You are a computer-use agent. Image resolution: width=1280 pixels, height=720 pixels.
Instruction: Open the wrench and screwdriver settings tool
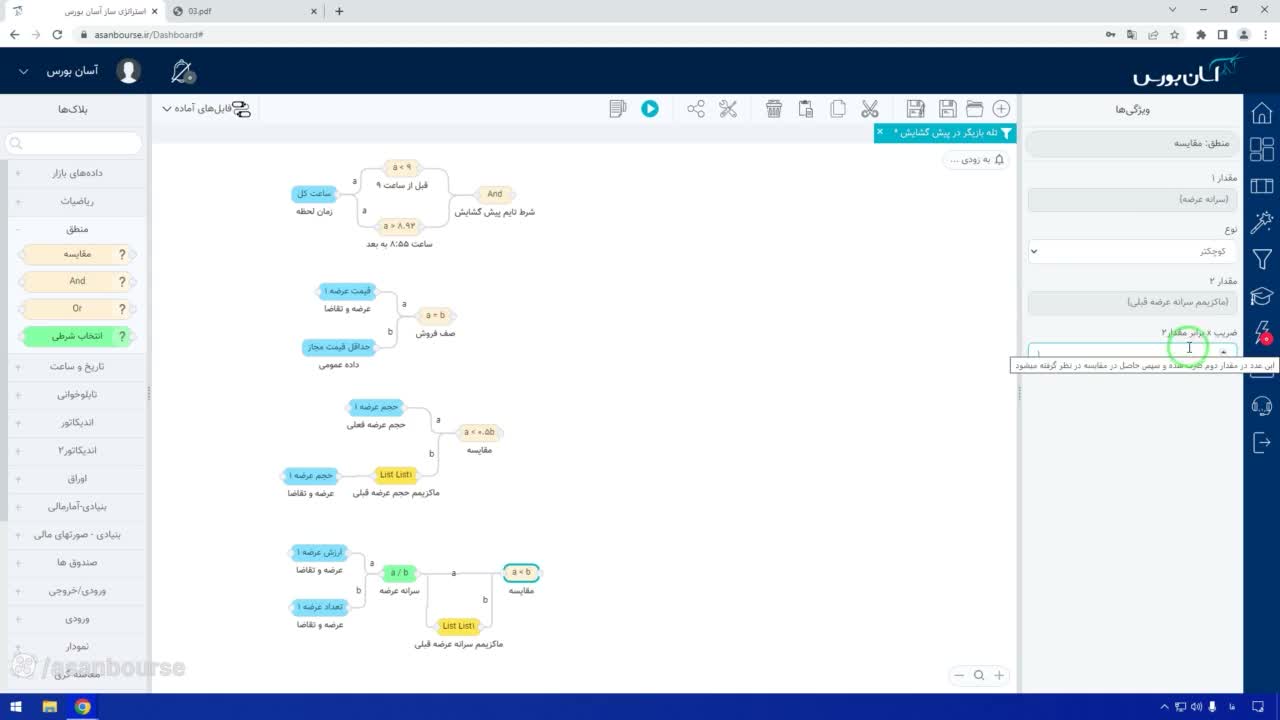pos(728,109)
